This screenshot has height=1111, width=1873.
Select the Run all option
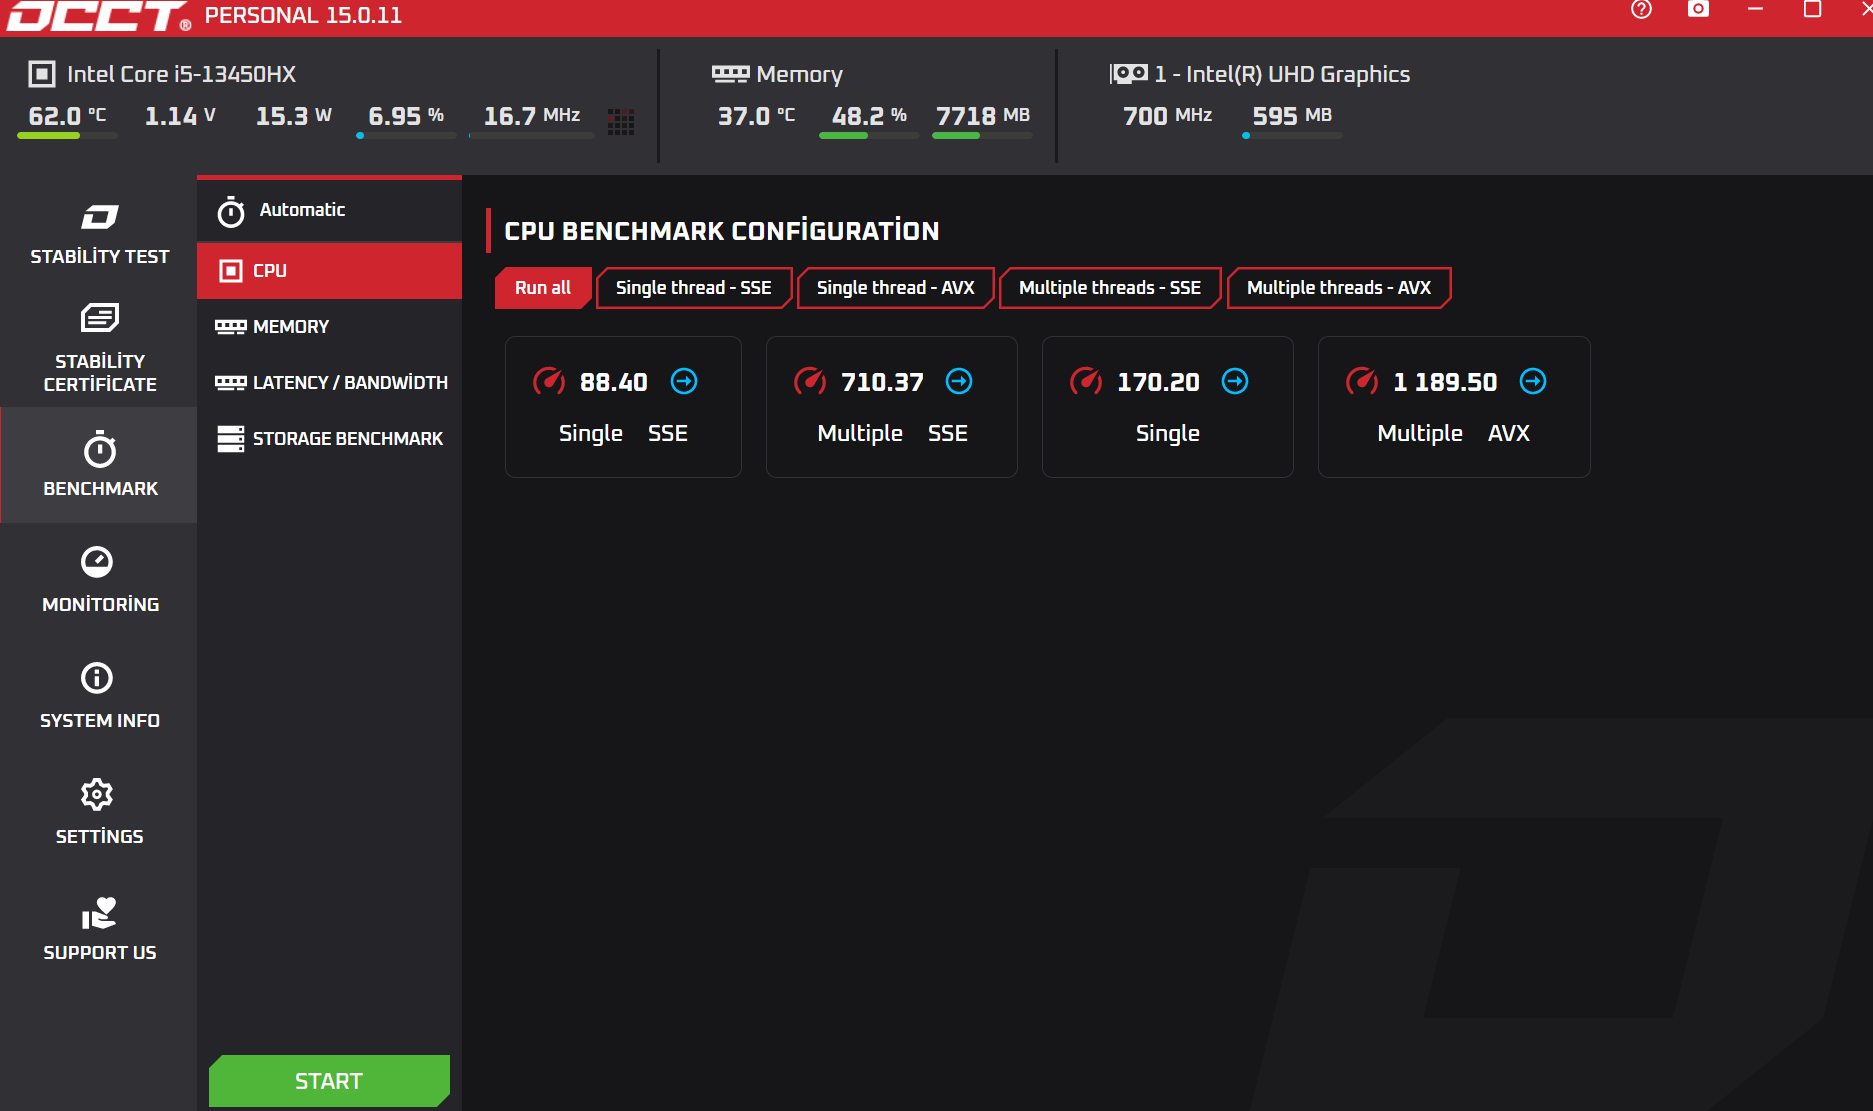coord(543,288)
